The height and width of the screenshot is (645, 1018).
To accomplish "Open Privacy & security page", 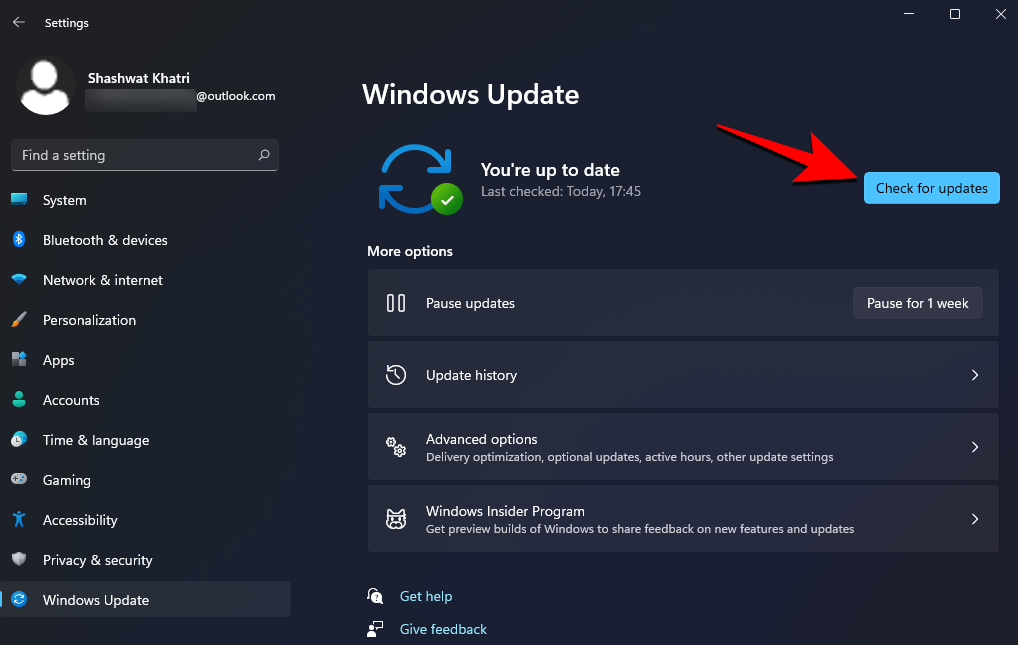I will tap(145, 560).
